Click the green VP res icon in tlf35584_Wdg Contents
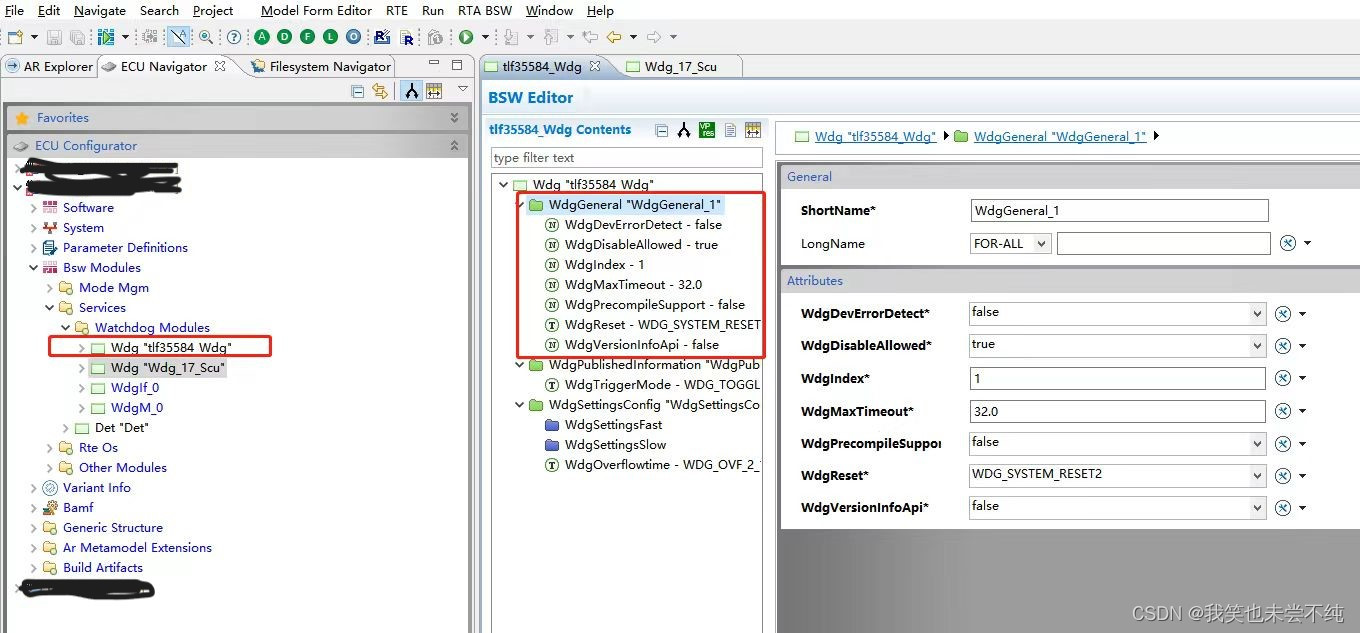The width and height of the screenshot is (1360, 633). 707,131
